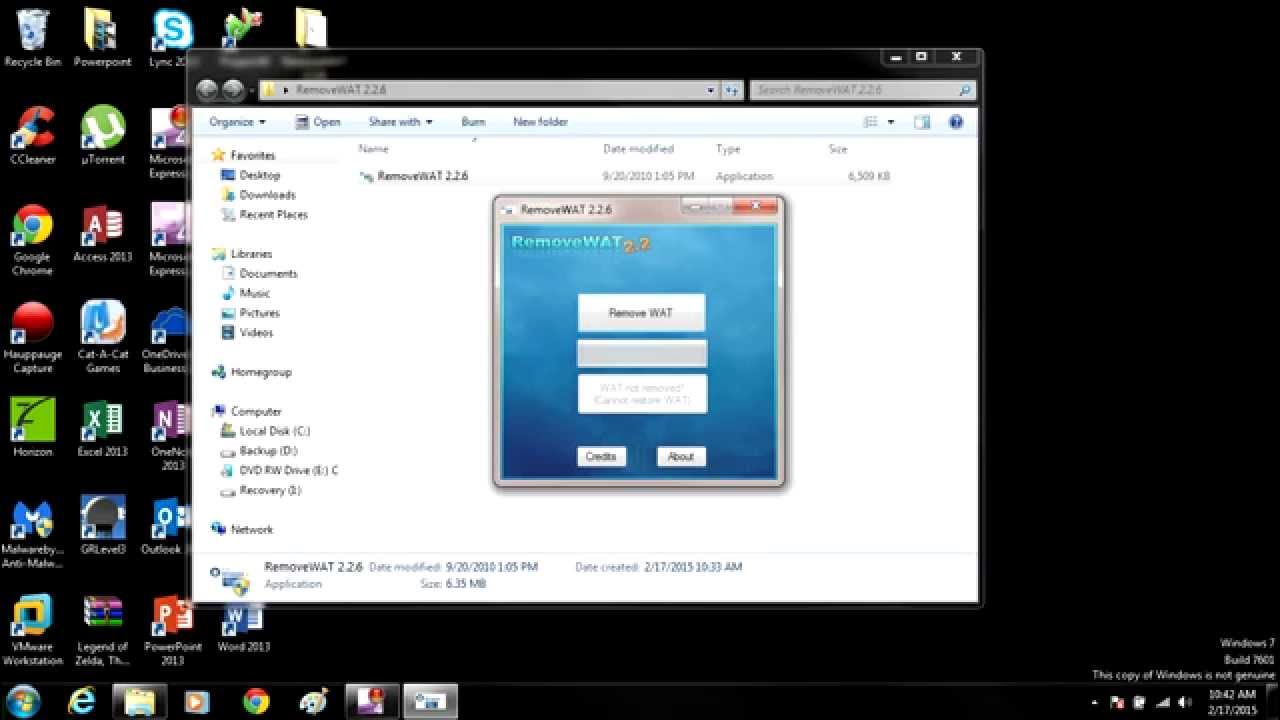
Task: Launch uTorrent from the desktop
Action: tap(102, 135)
